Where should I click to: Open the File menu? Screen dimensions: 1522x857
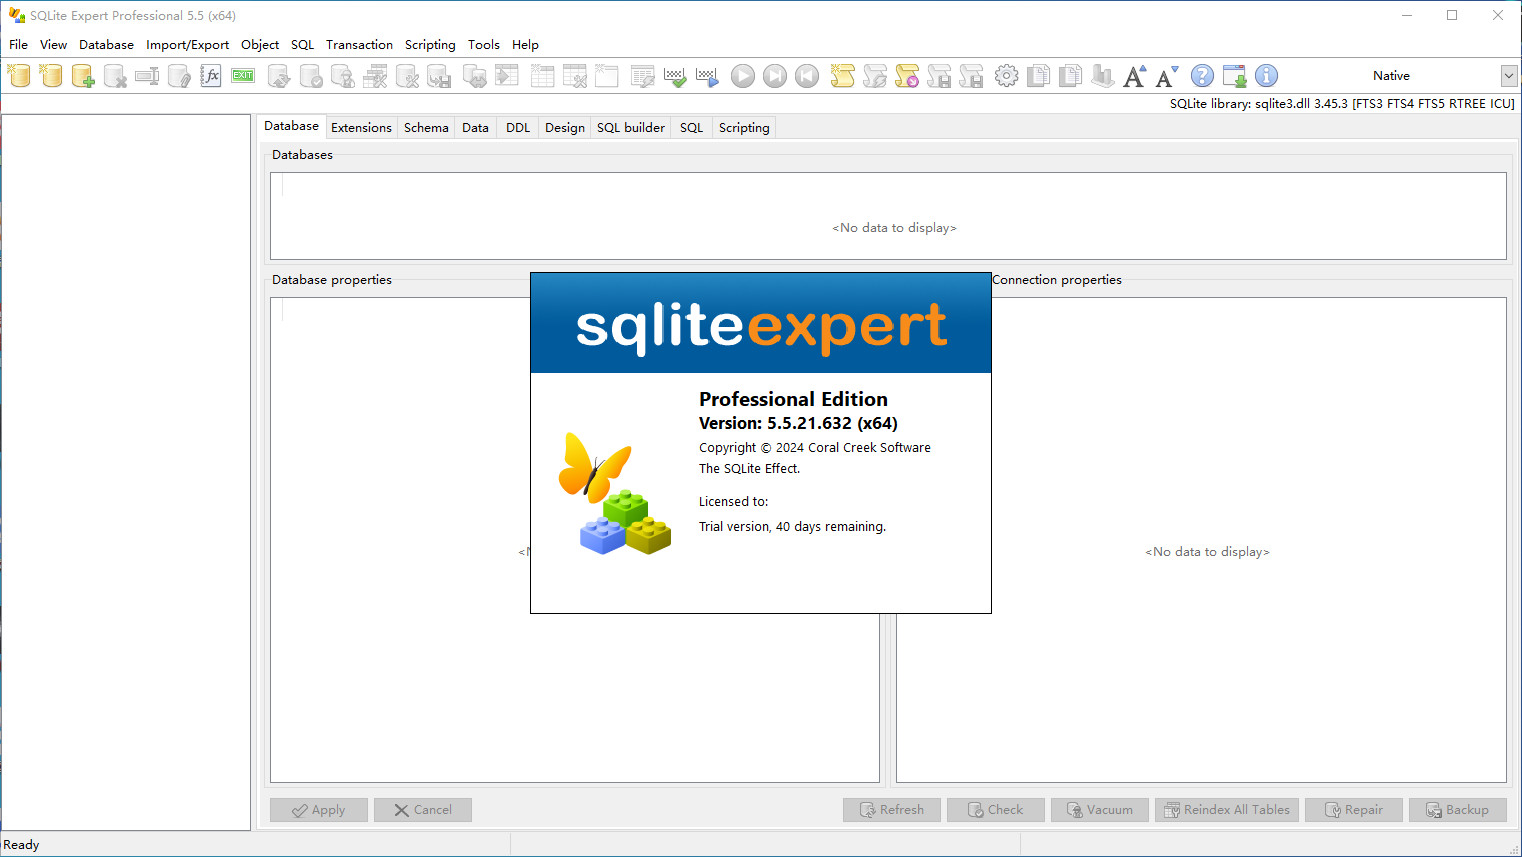18,45
